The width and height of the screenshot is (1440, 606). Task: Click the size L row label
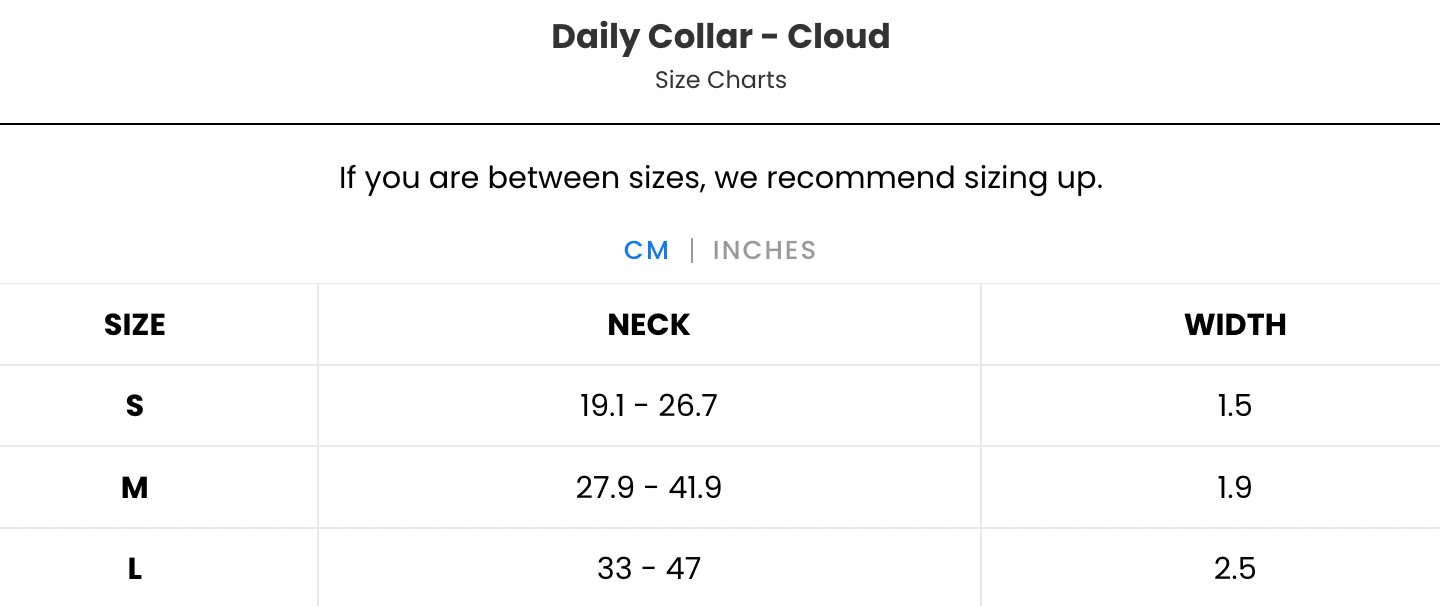134,568
